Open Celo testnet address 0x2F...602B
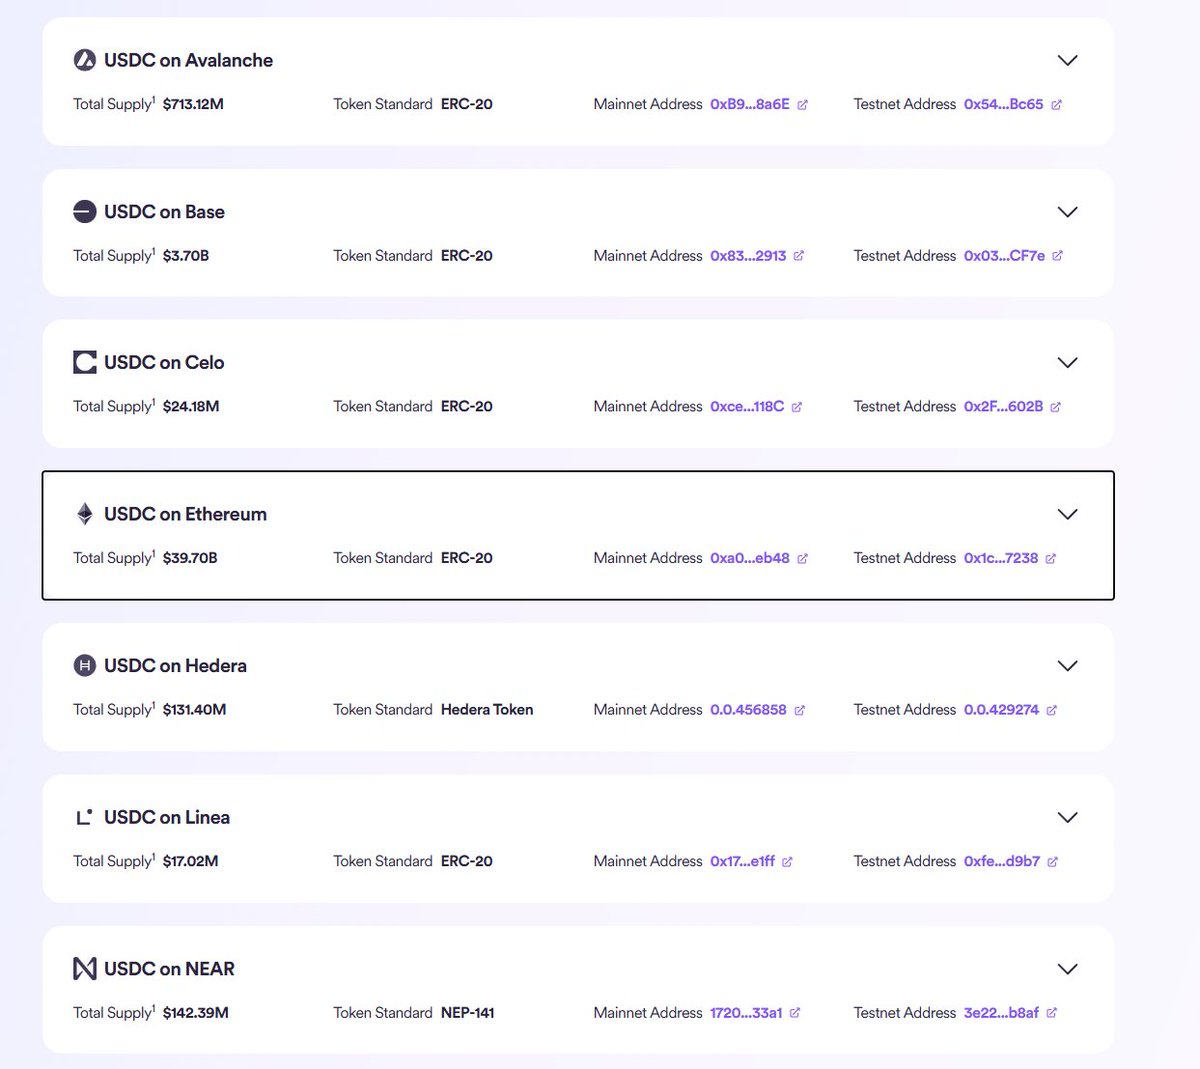The height and width of the screenshot is (1069, 1200). (x=1003, y=406)
